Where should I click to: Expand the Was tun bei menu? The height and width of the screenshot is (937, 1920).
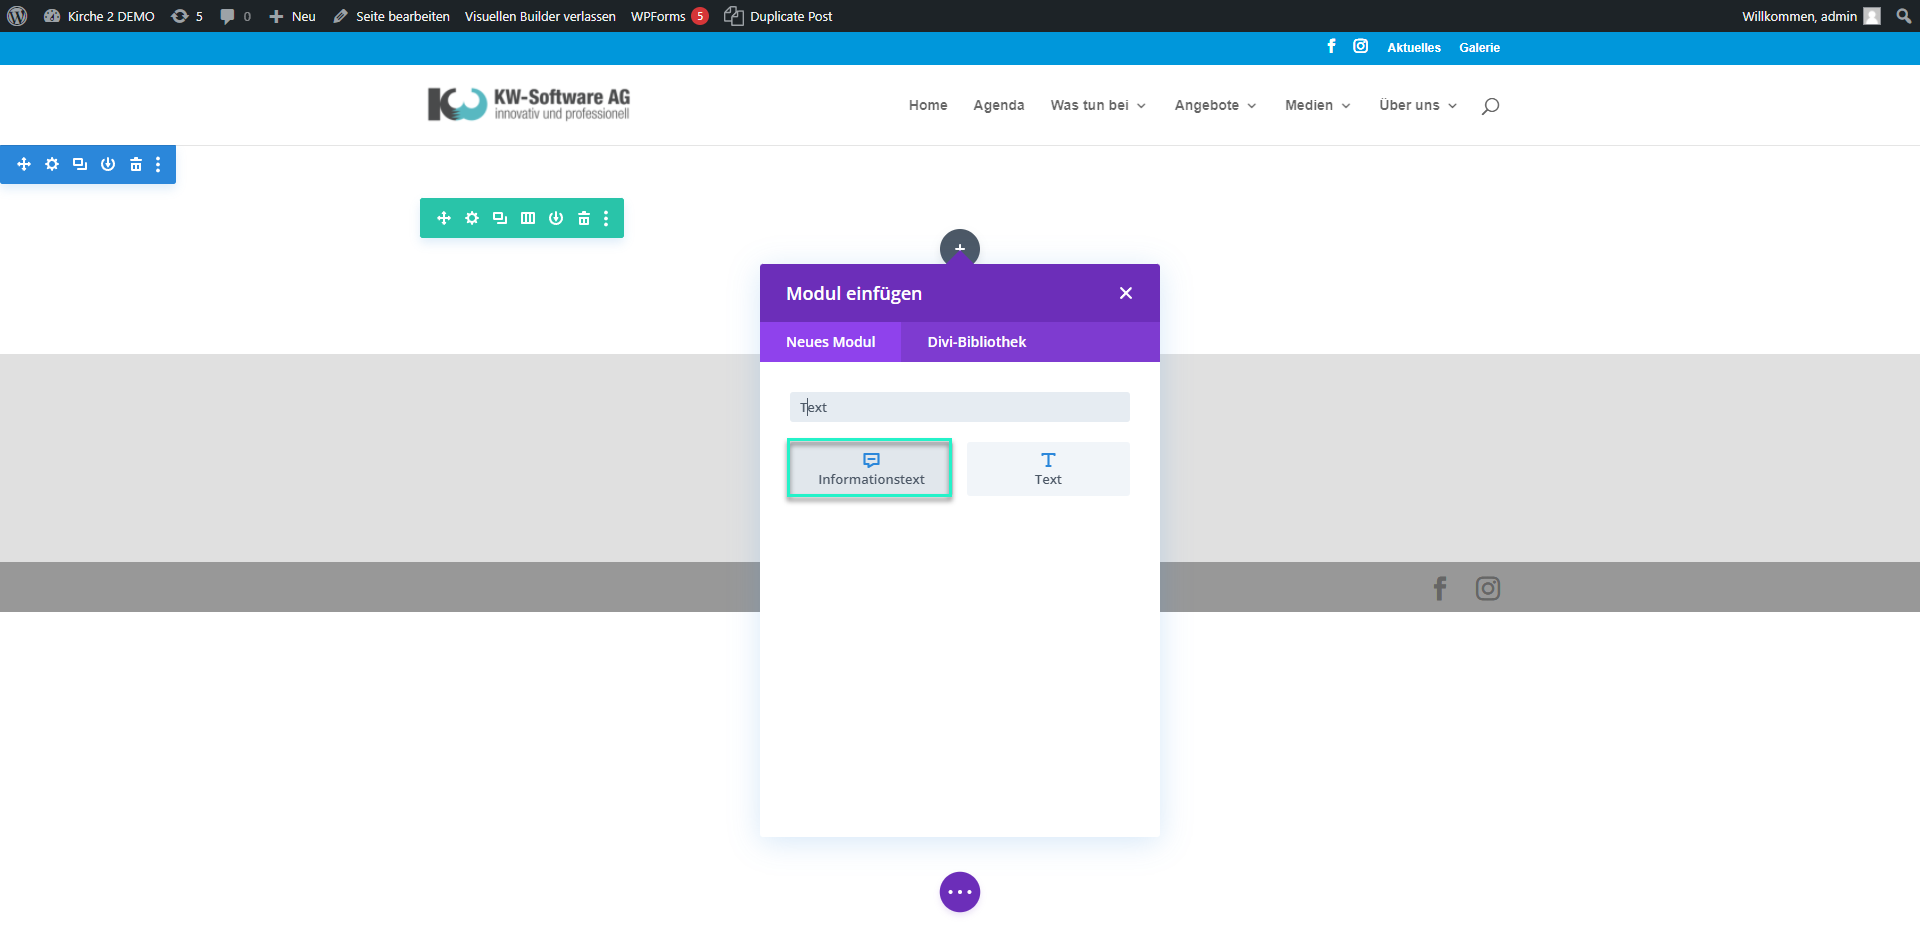click(1098, 105)
